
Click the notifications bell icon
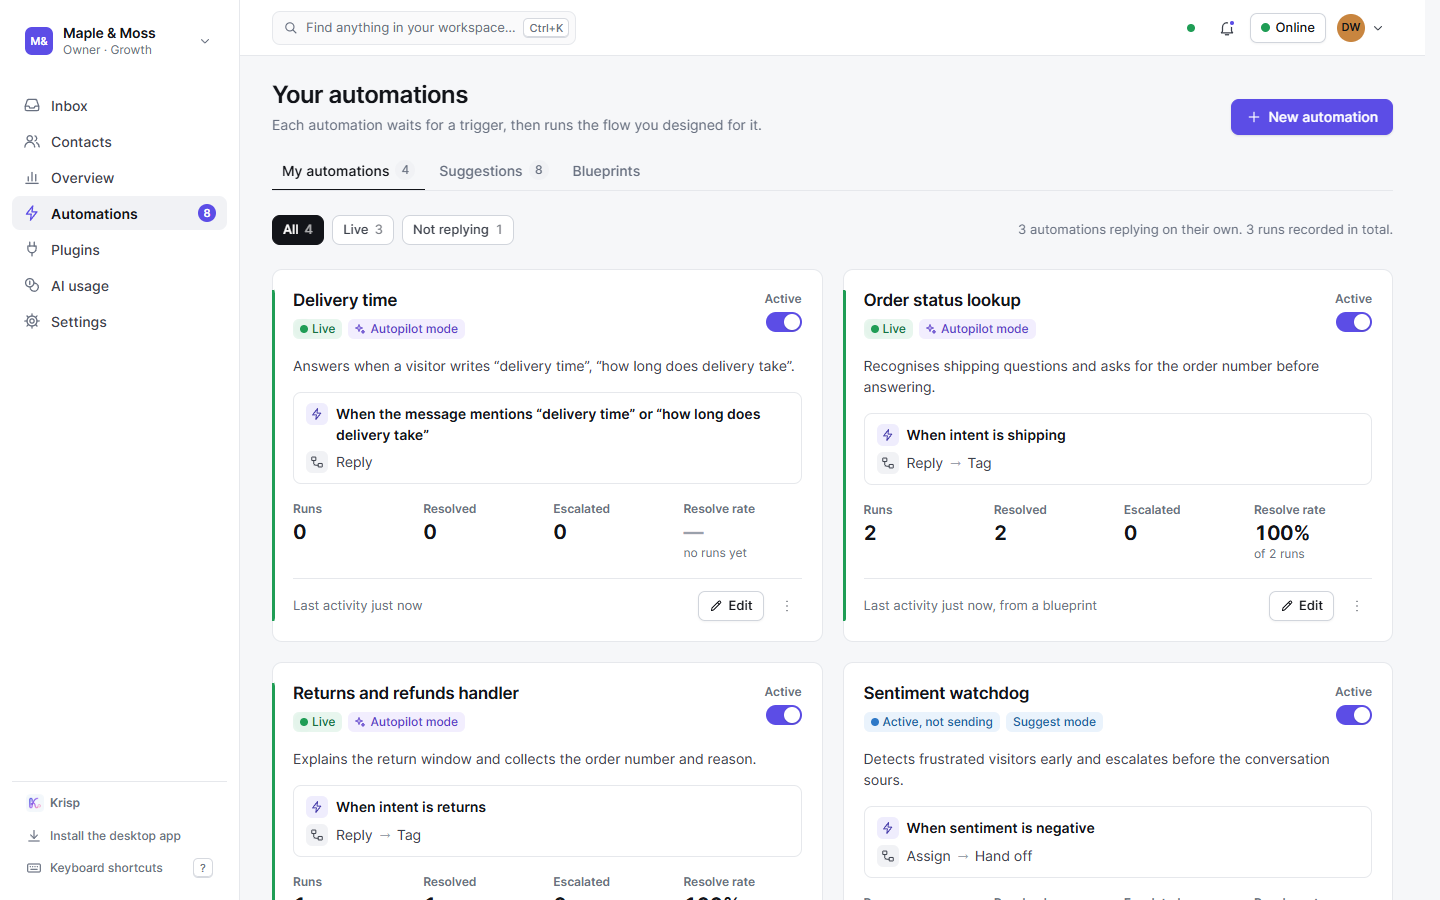[1227, 28]
